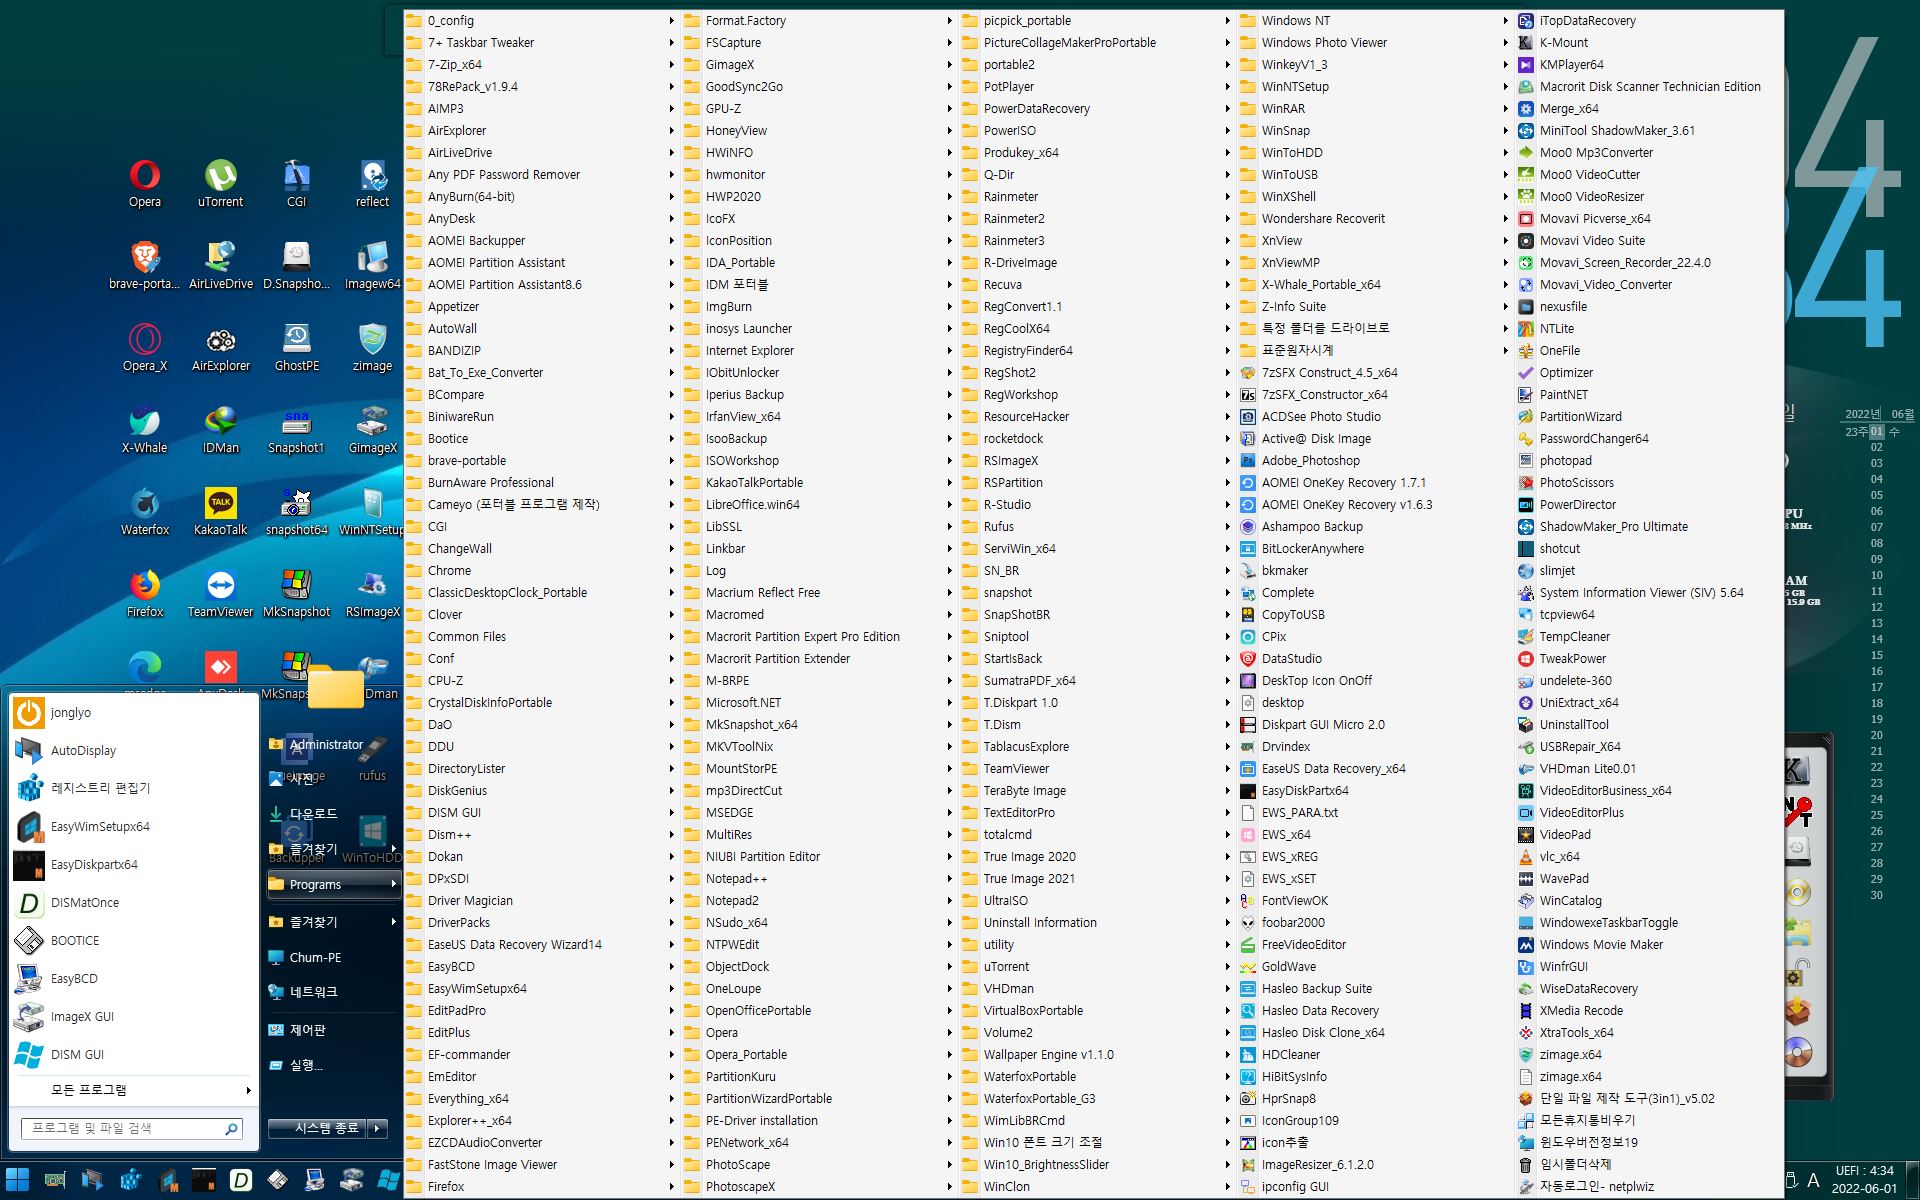Expand the 7-Zip_x64 folder
The height and width of the screenshot is (1200, 1920).
[541, 64]
